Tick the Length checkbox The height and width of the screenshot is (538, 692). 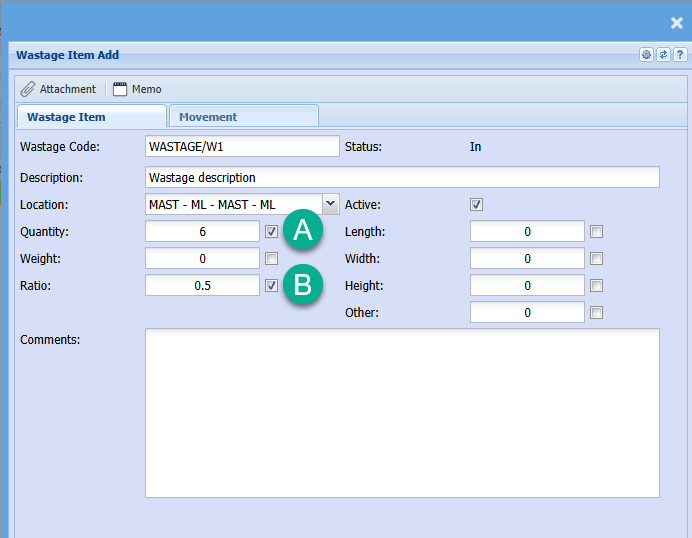(596, 232)
